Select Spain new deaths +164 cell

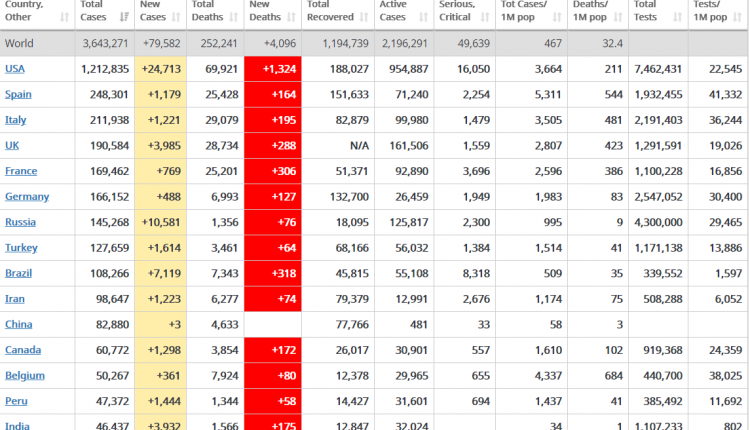pos(273,94)
